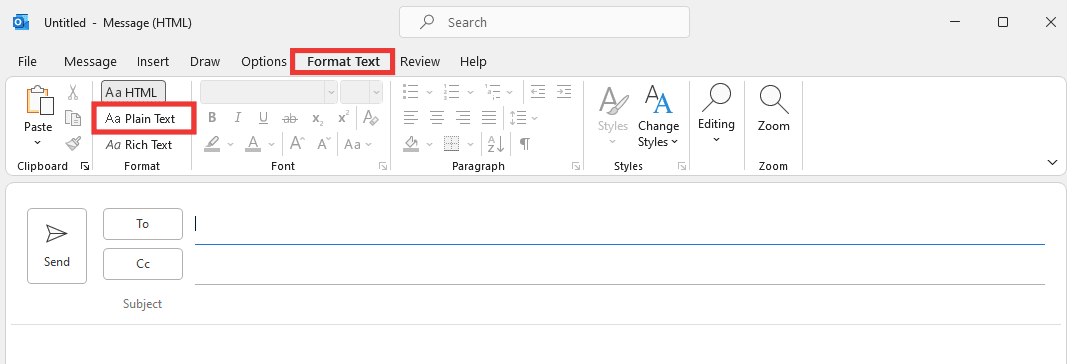Open the Review tab
Image resolution: width=1067 pixels, height=364 pixels.
[420, 61]
